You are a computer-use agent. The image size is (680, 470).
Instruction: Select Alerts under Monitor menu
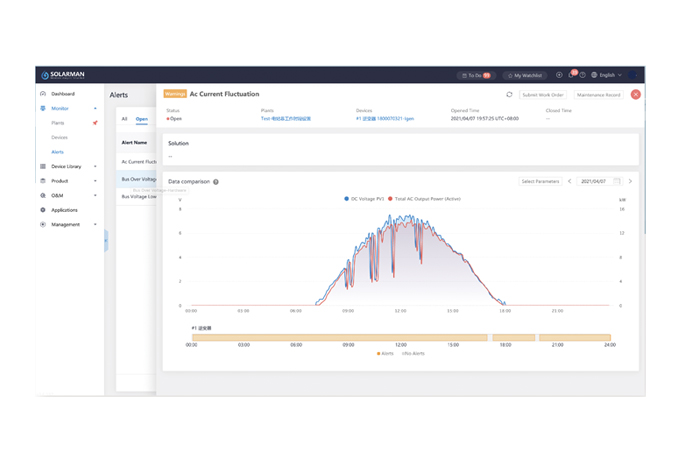tap(57, 152)
